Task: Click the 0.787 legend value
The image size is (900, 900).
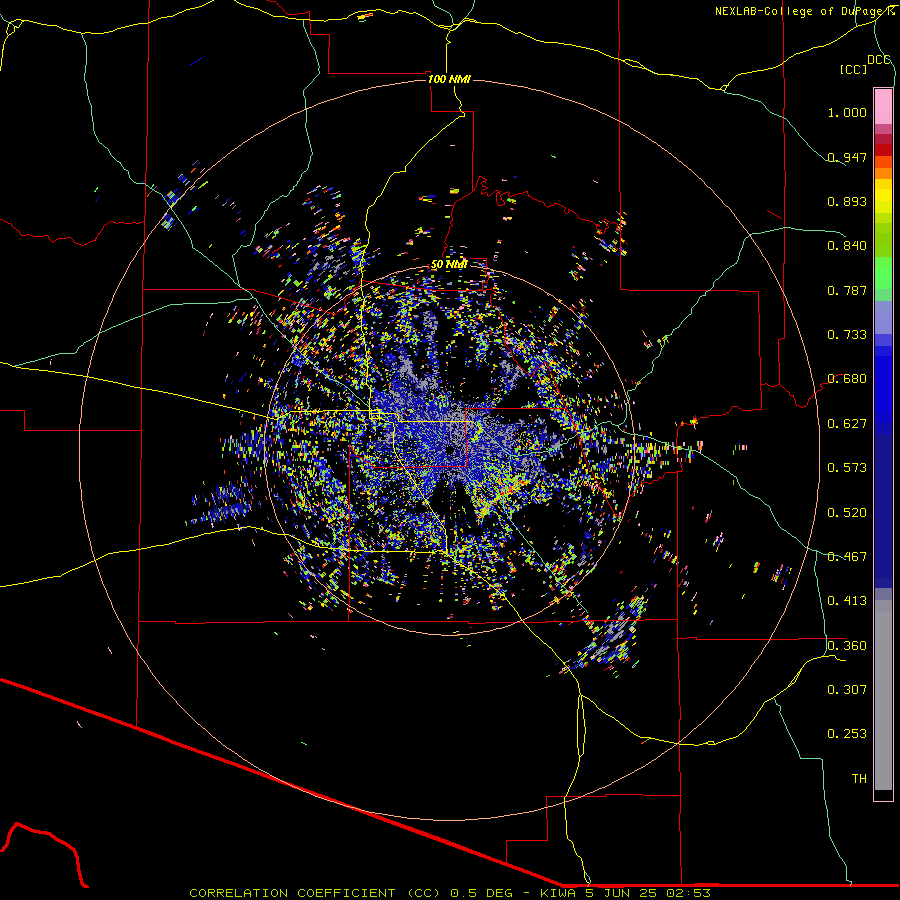Action: (847, 290)
